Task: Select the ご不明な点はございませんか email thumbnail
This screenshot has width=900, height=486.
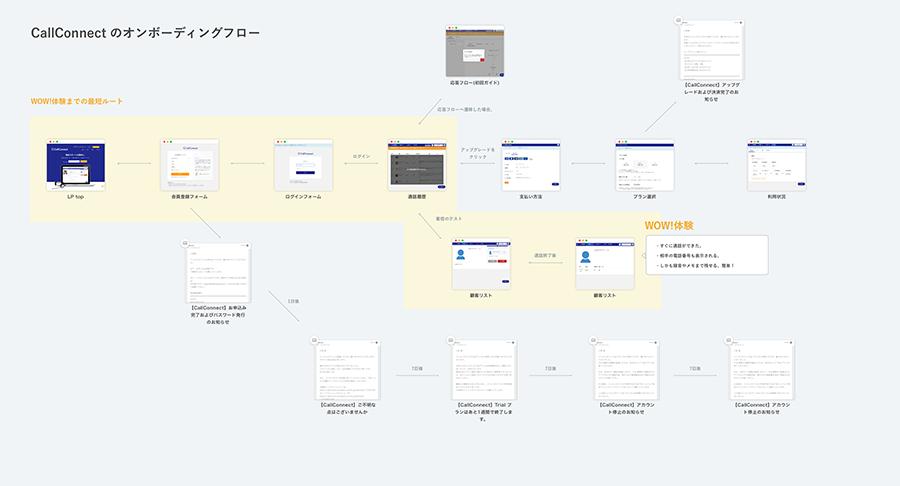Action: click(348, 370)
